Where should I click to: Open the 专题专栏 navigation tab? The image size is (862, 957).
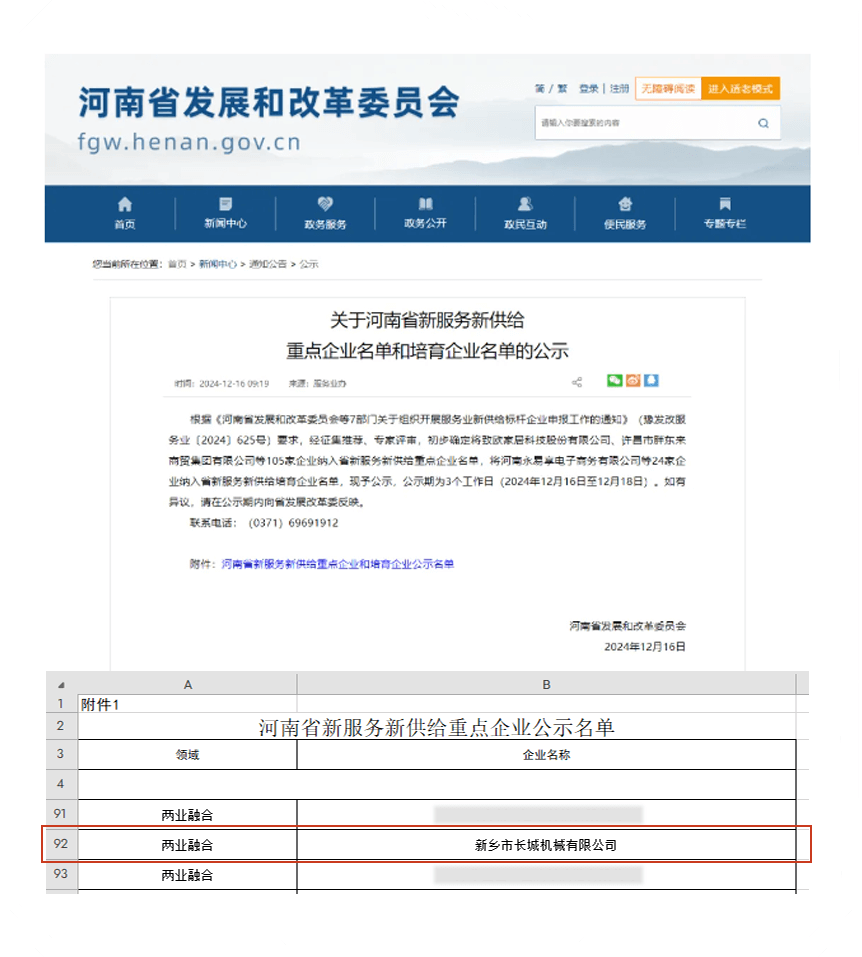(x=725, y=213)
